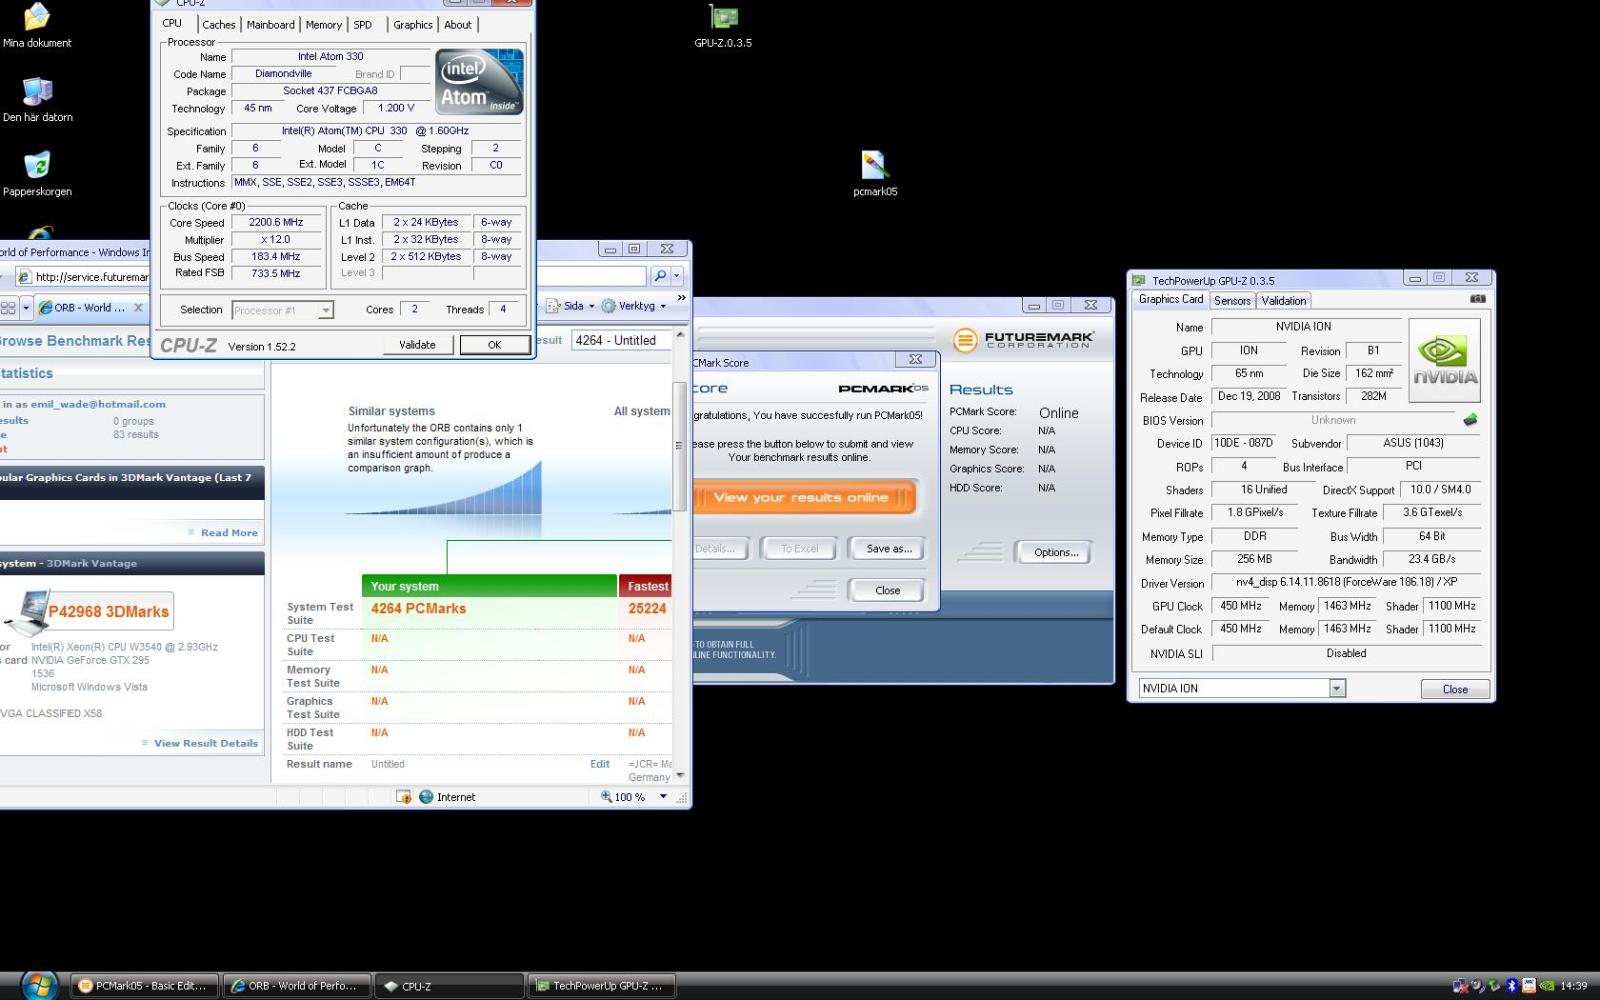This screenshot has height=1000, width=1600.
Task: Click the P42968 3DMarks score link
Action: (x=109, y=612)
